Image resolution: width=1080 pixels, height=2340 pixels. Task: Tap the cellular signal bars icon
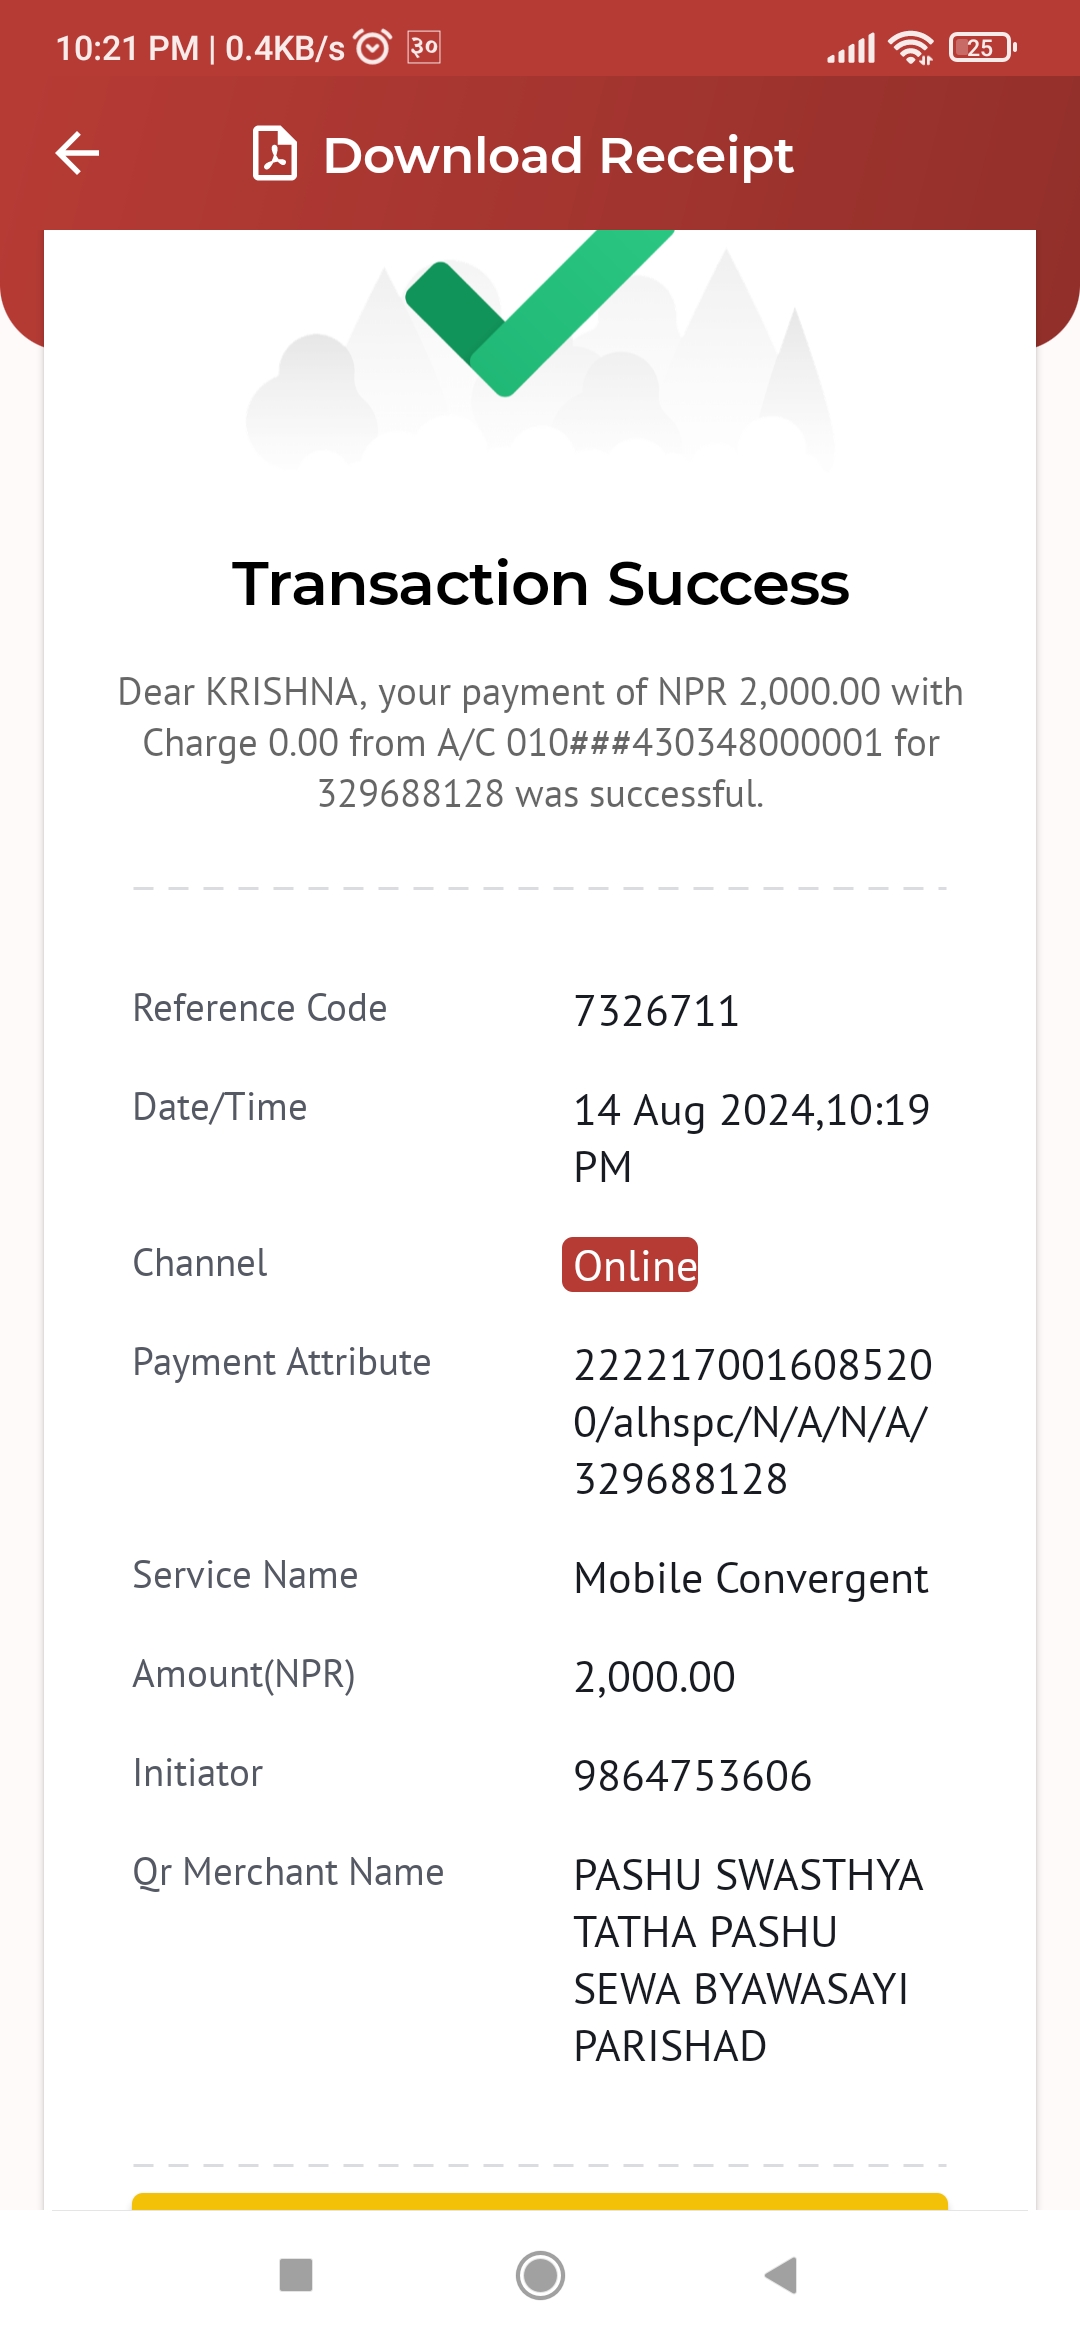tap(851, 47)
